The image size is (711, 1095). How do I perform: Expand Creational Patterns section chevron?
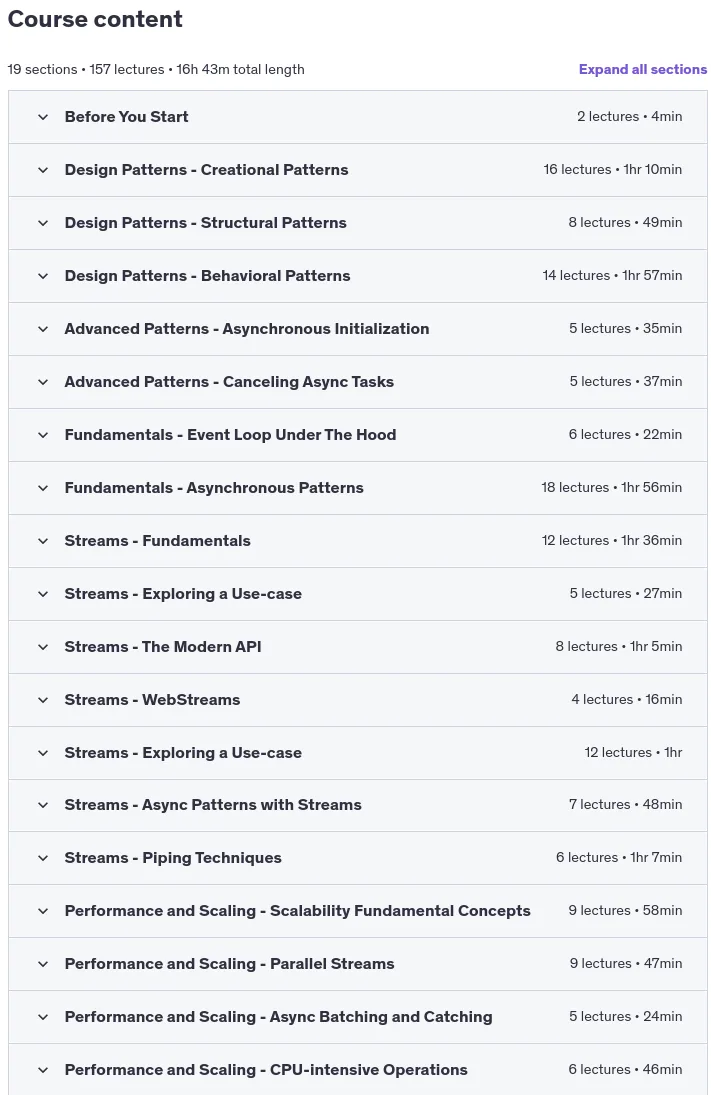(x=43, y=170)
